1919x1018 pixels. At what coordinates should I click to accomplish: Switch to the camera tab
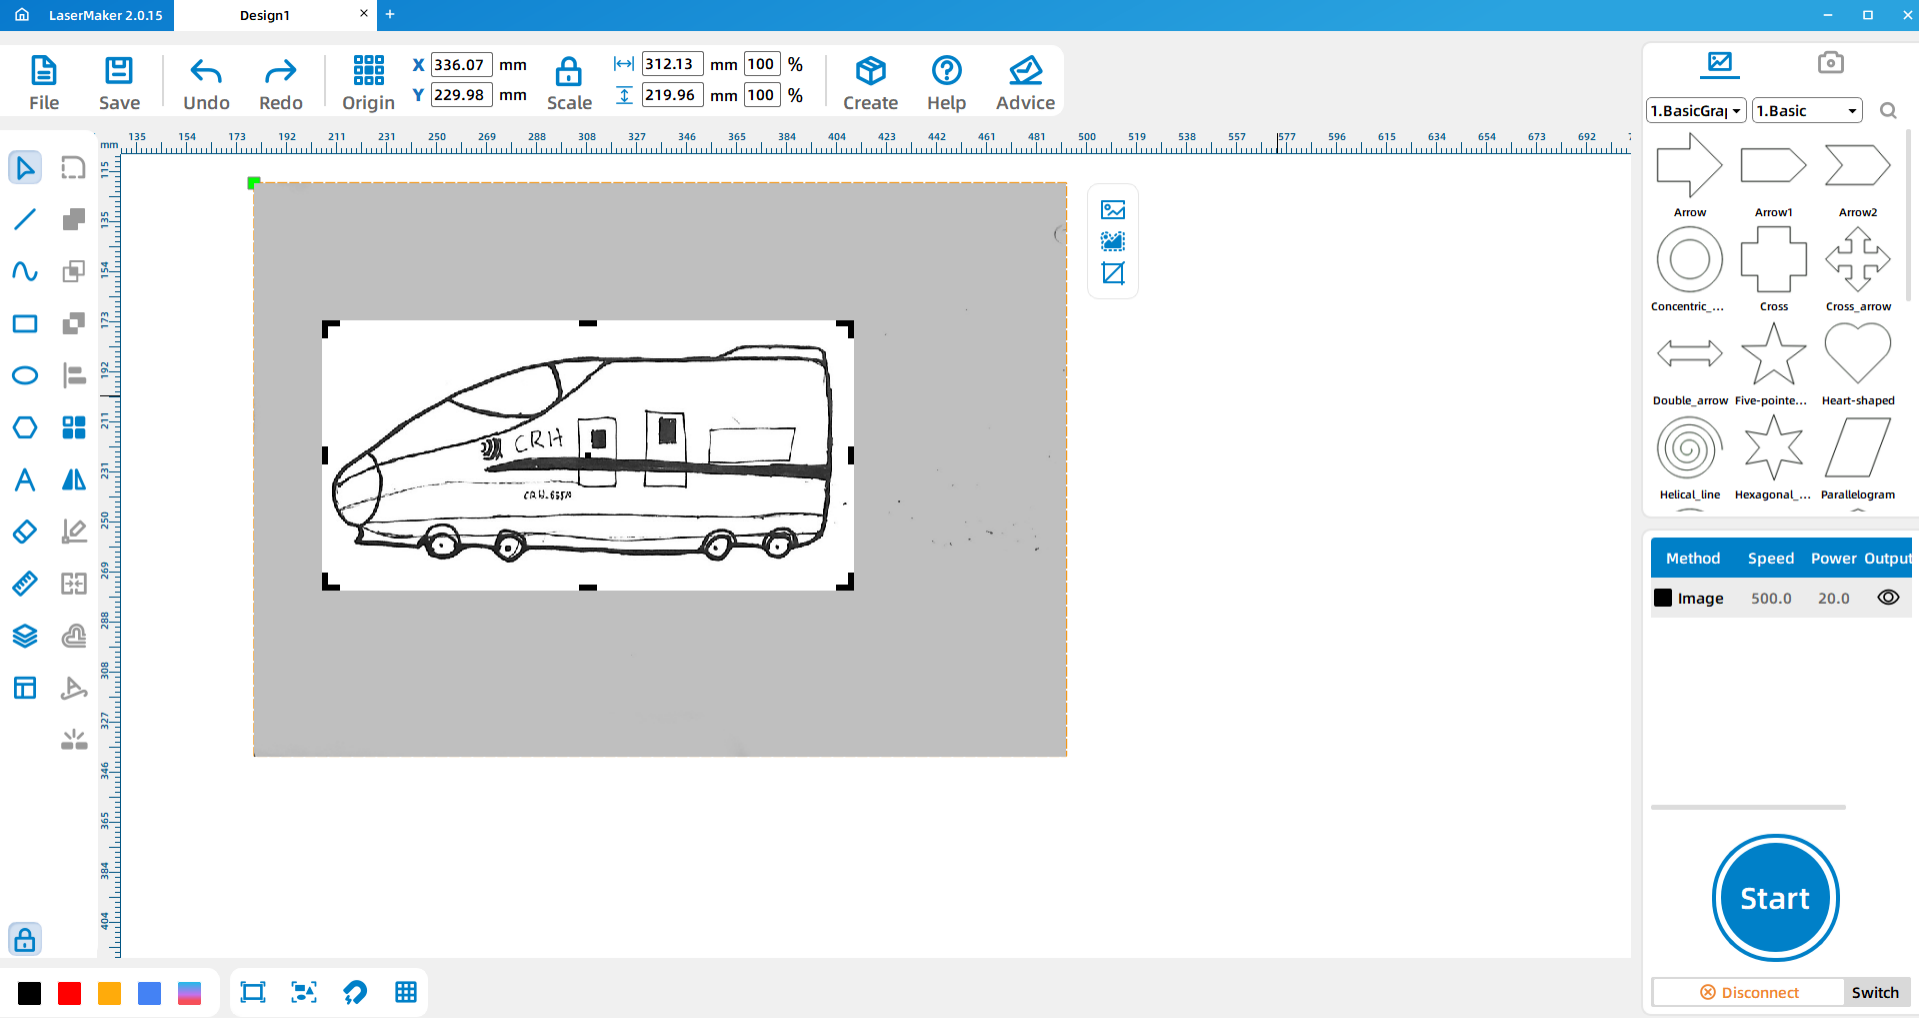pyautogui.click(x=1830, y=63)
